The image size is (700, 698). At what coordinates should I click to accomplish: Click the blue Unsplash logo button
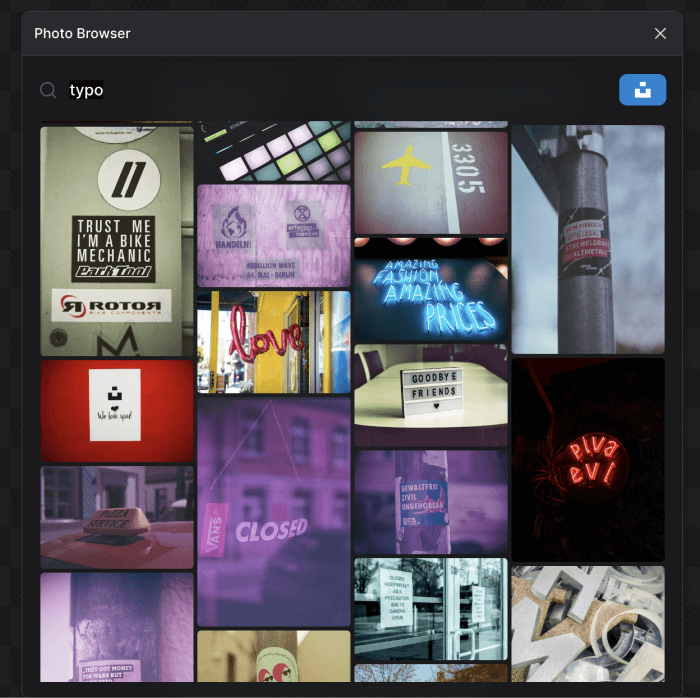pos(642,90)
